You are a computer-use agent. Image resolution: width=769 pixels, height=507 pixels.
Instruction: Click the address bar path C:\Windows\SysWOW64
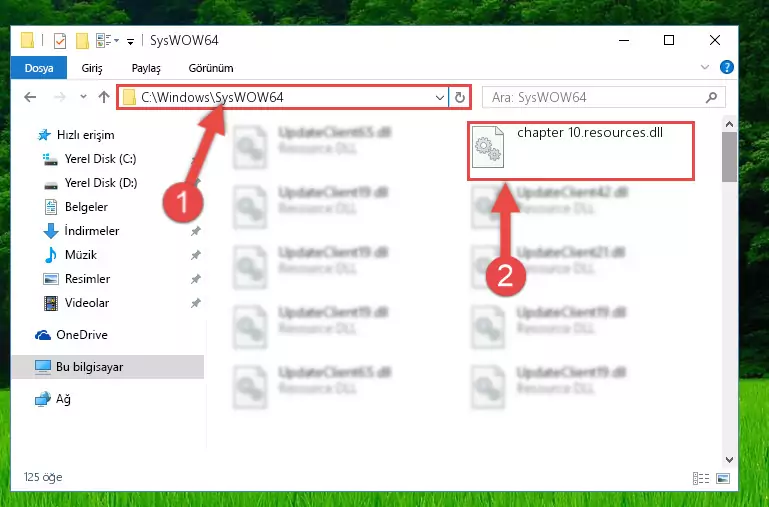(212, 97)
